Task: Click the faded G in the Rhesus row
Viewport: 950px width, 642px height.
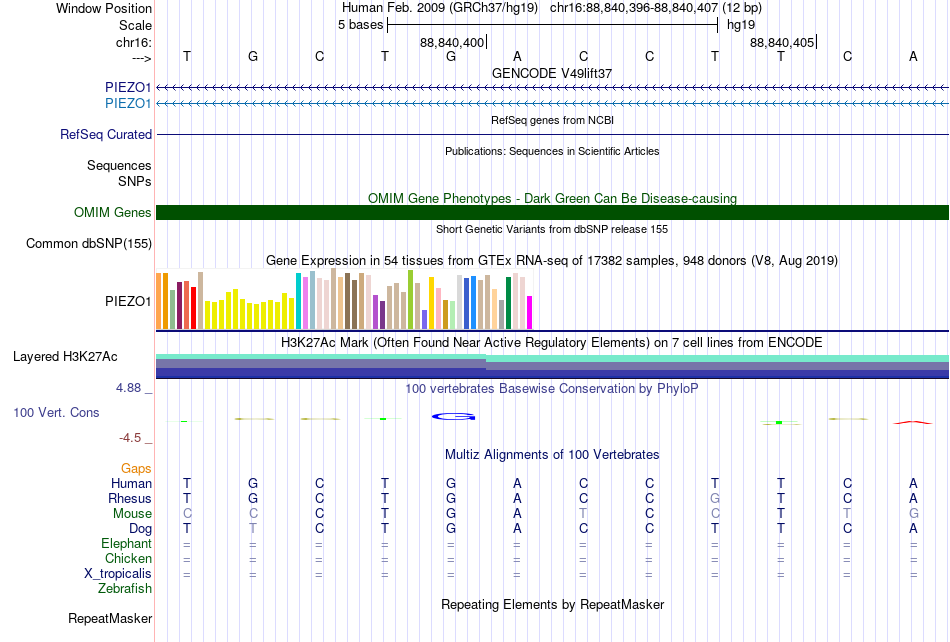Action: [715, 498]
